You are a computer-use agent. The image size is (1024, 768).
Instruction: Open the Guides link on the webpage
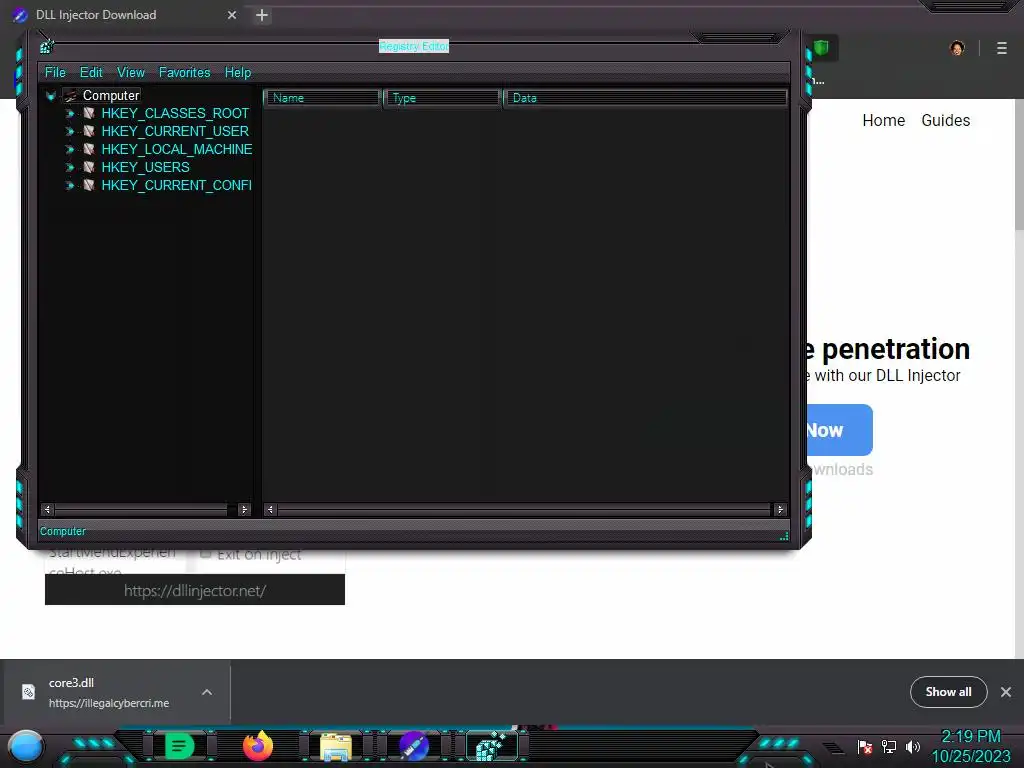[946, 120]
